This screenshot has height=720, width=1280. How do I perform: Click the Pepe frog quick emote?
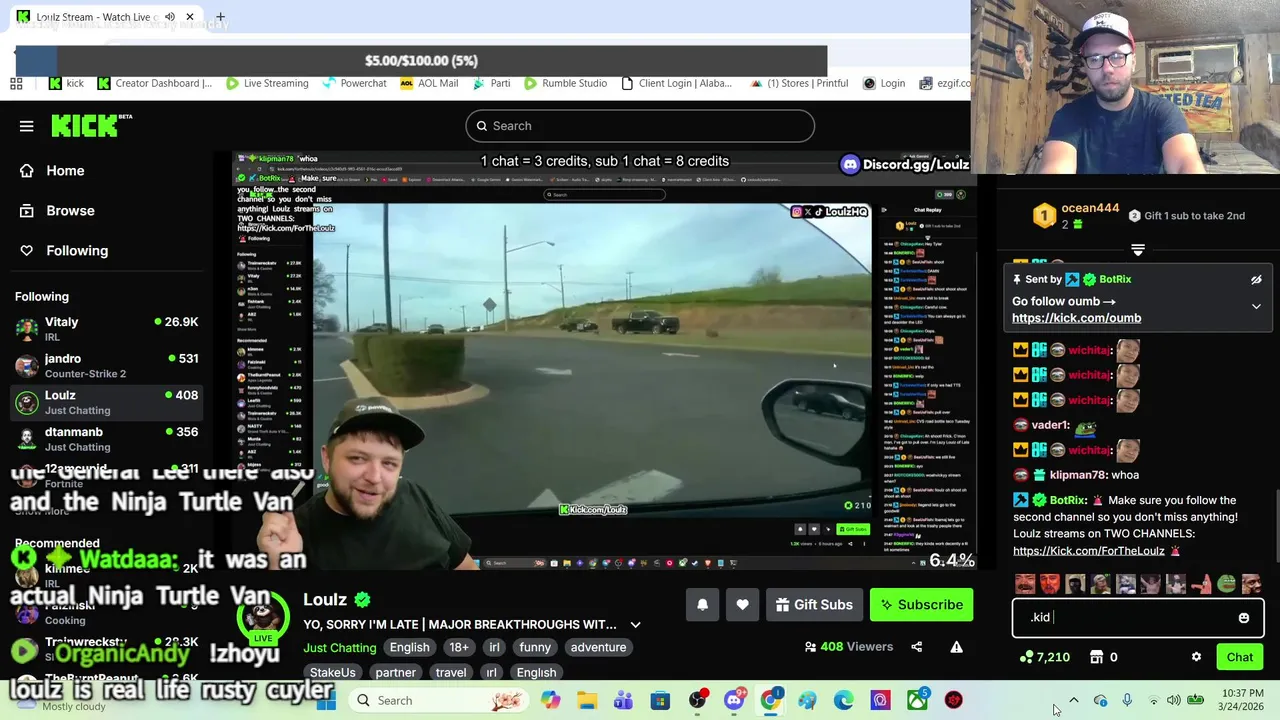click(1226, 584)
